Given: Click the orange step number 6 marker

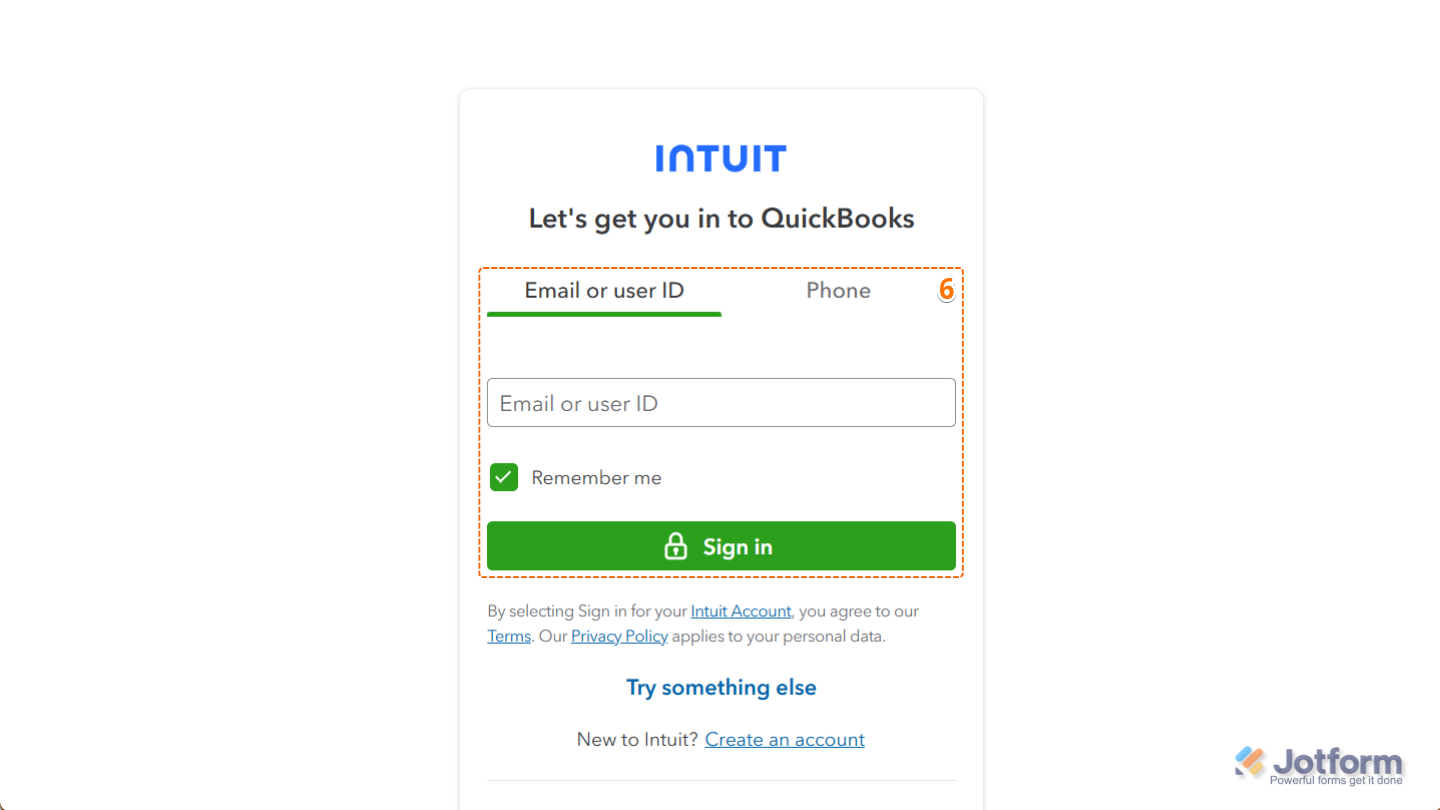Looking at the screenshot, I should coord(946,290).
